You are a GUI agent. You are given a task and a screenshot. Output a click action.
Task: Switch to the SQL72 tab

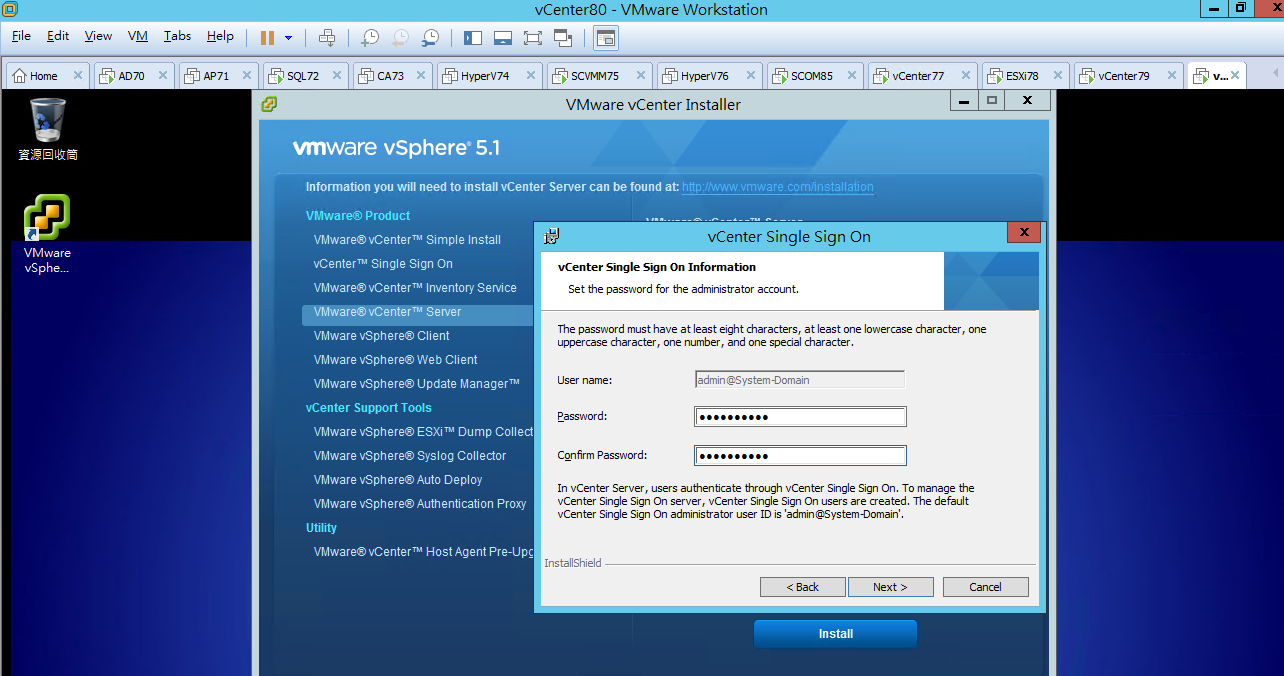pyautogui.click(x=302, y=76)
